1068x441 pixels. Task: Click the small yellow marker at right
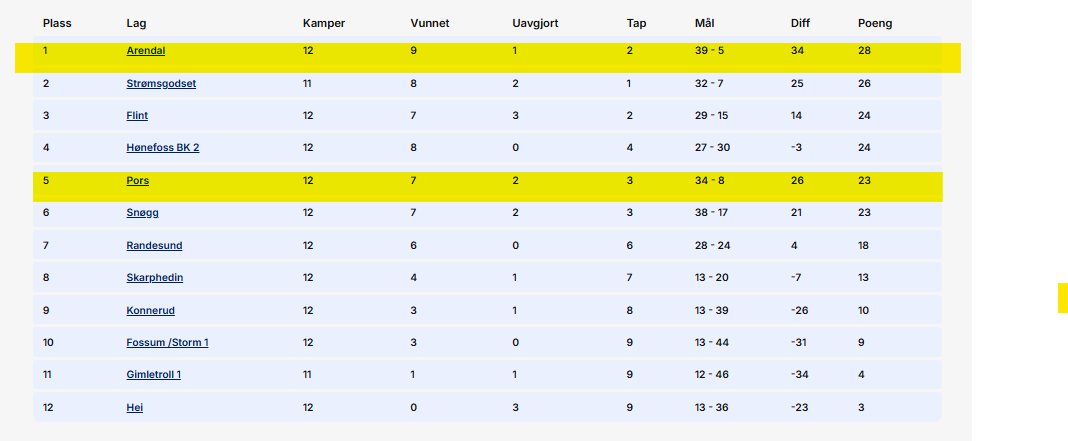click(x=1063, y=298)
